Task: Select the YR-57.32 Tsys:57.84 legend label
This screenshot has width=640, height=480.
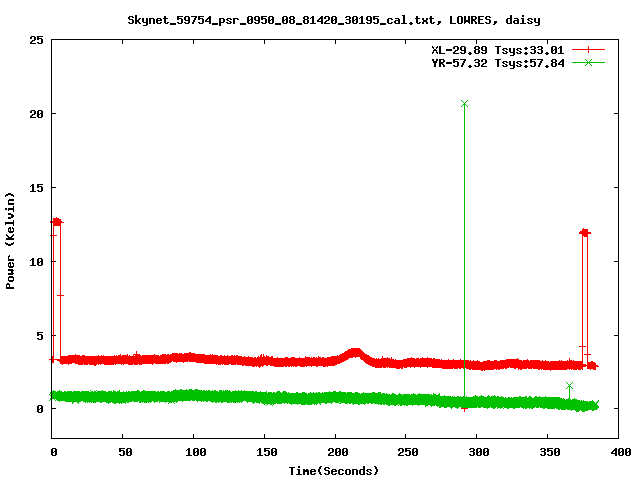Action: 498,63
